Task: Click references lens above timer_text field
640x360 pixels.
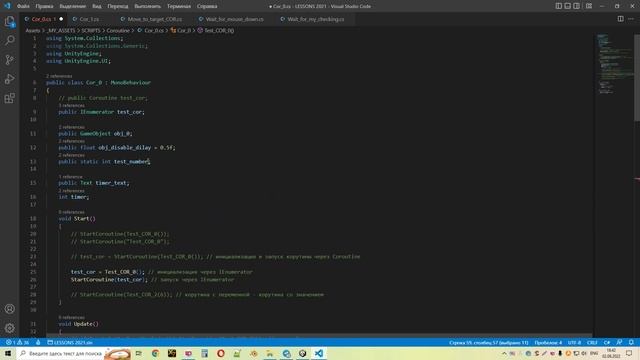Action: (71, 177)
